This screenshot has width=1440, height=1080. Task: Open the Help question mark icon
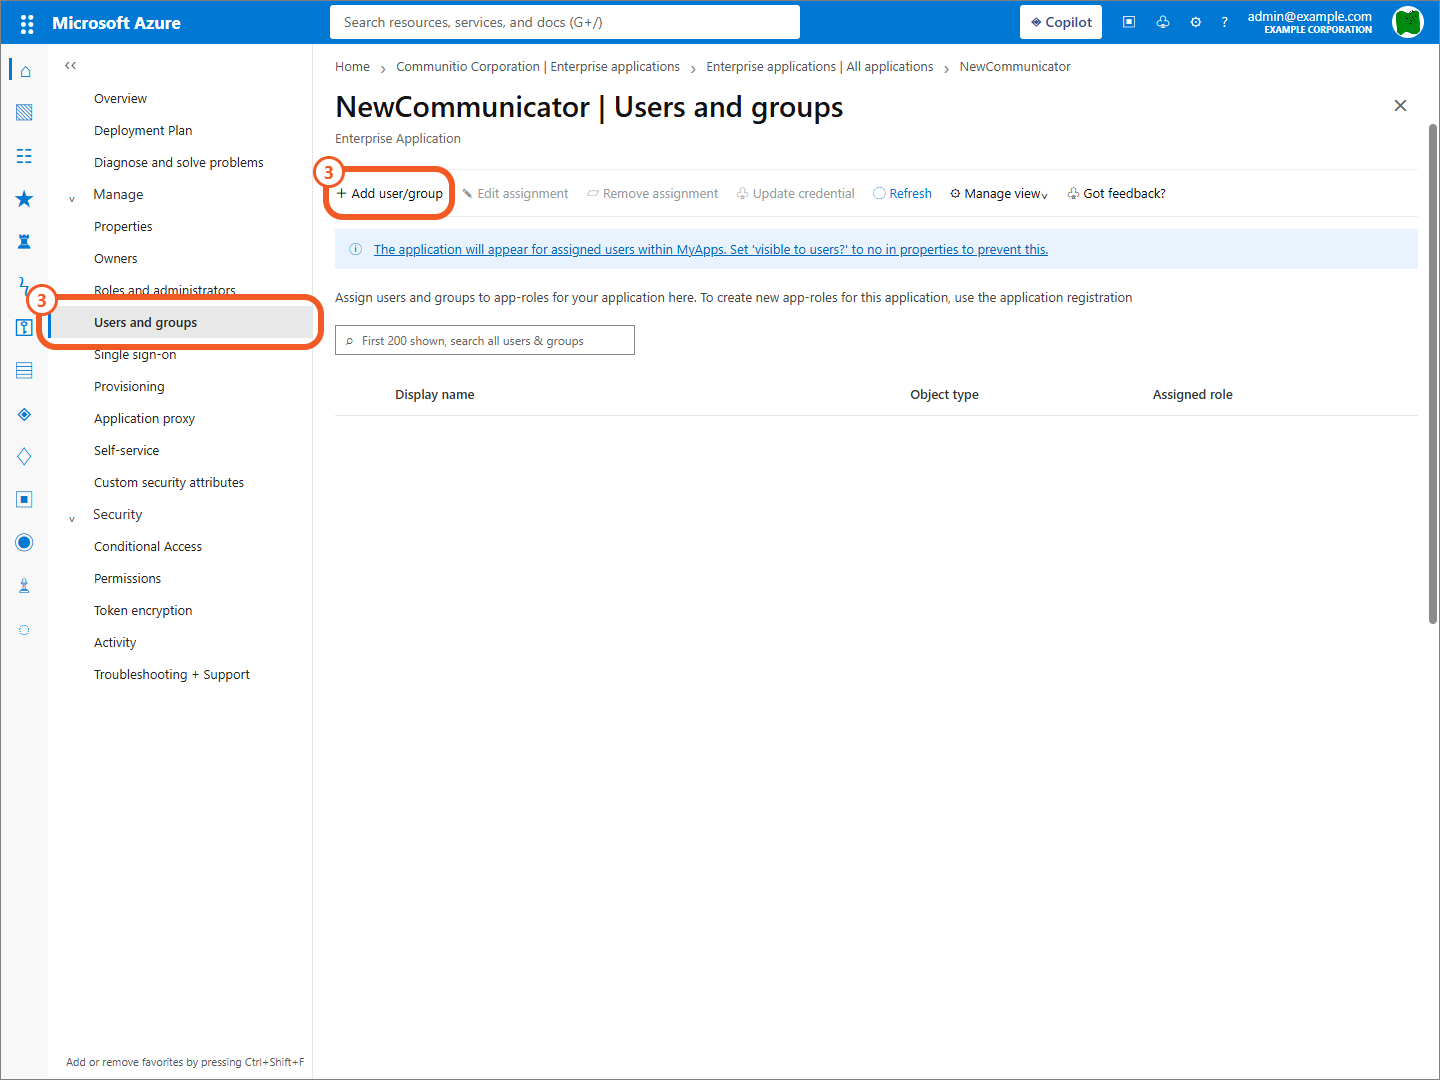(x=1224, y=22)
